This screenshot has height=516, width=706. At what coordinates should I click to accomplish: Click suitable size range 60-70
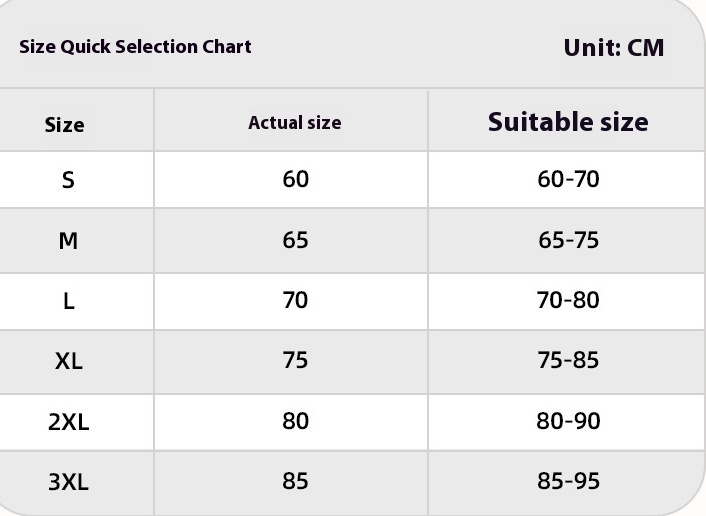click(x=568, y=179)
